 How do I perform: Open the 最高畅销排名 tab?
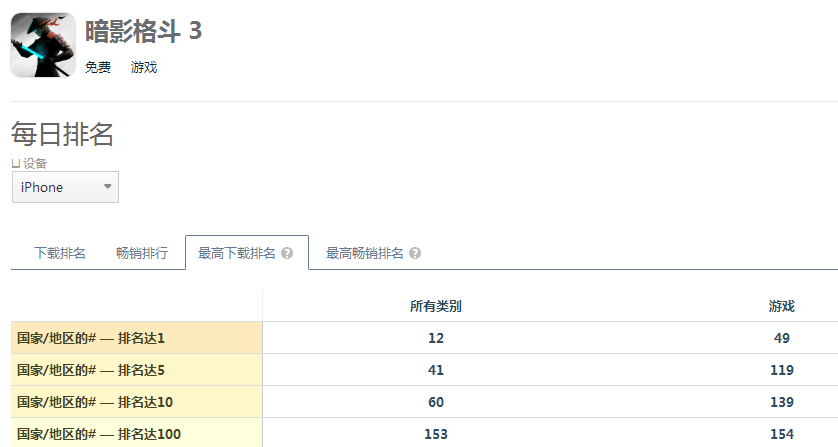click(x=365, y=253)
